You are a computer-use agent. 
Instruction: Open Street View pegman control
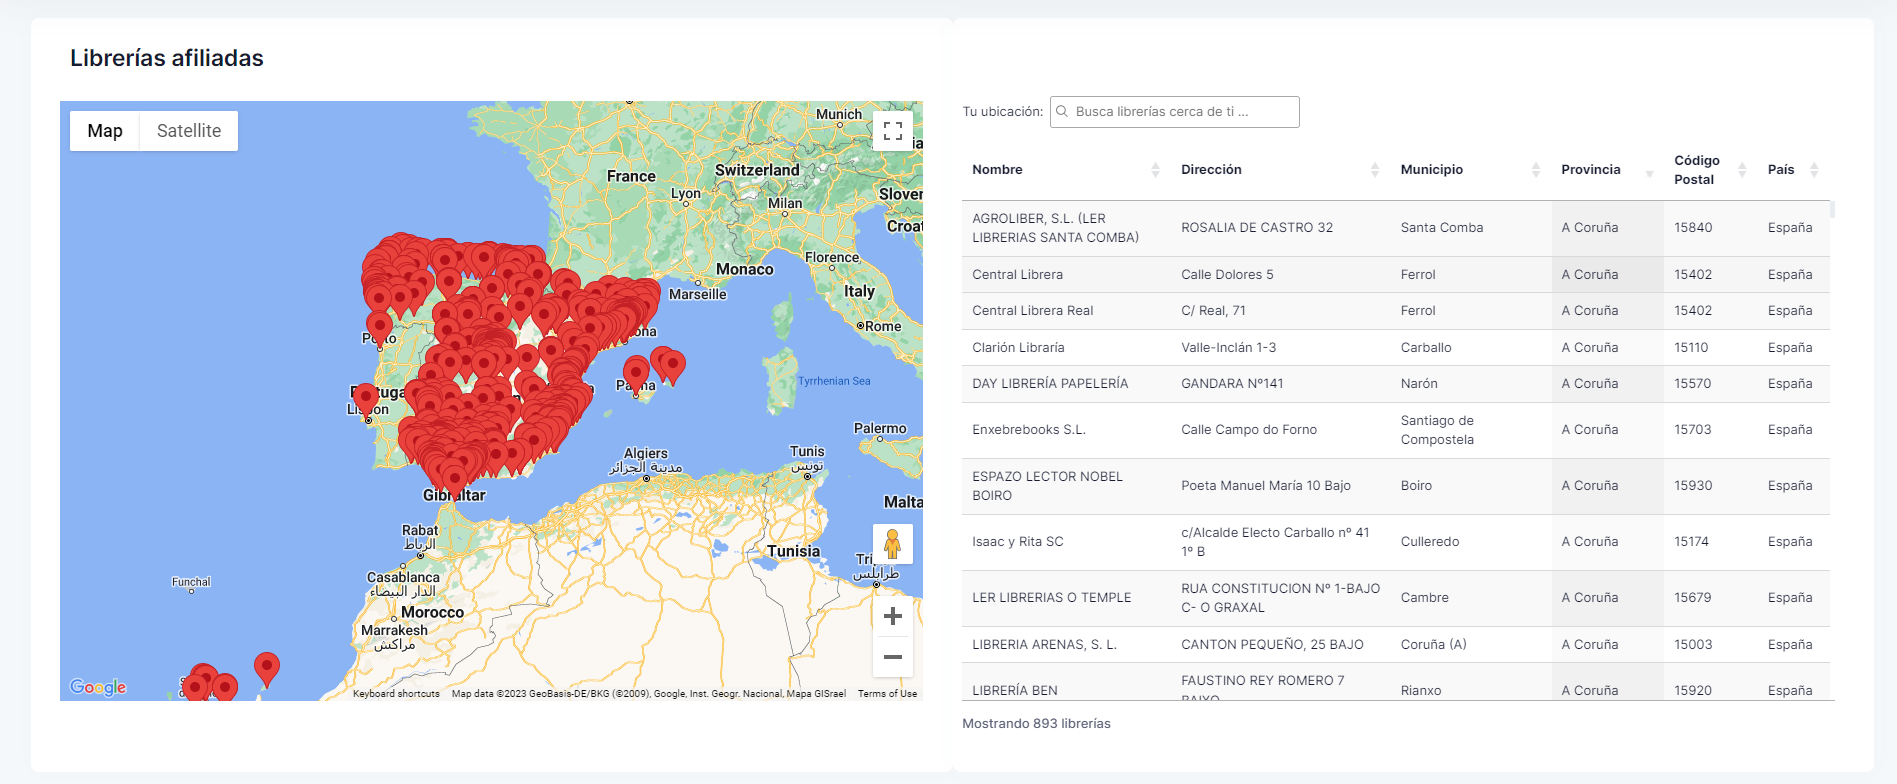893,544
